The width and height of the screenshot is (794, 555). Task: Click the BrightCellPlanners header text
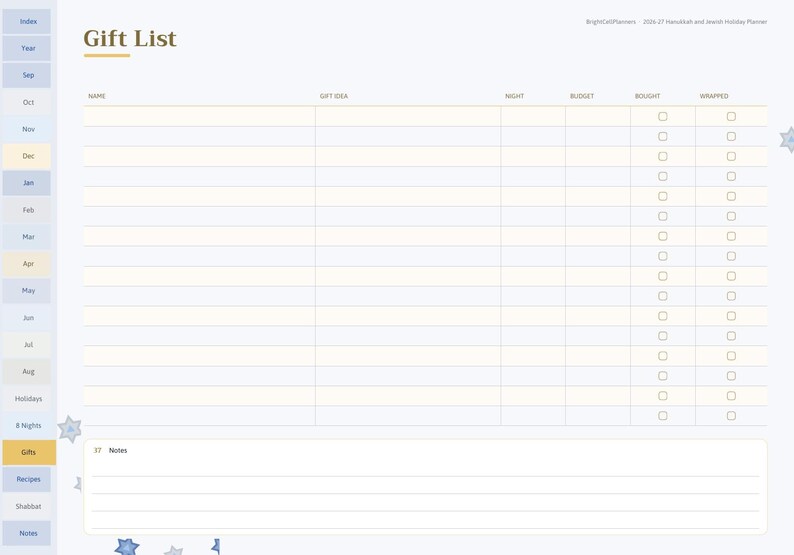click(611, 22)
